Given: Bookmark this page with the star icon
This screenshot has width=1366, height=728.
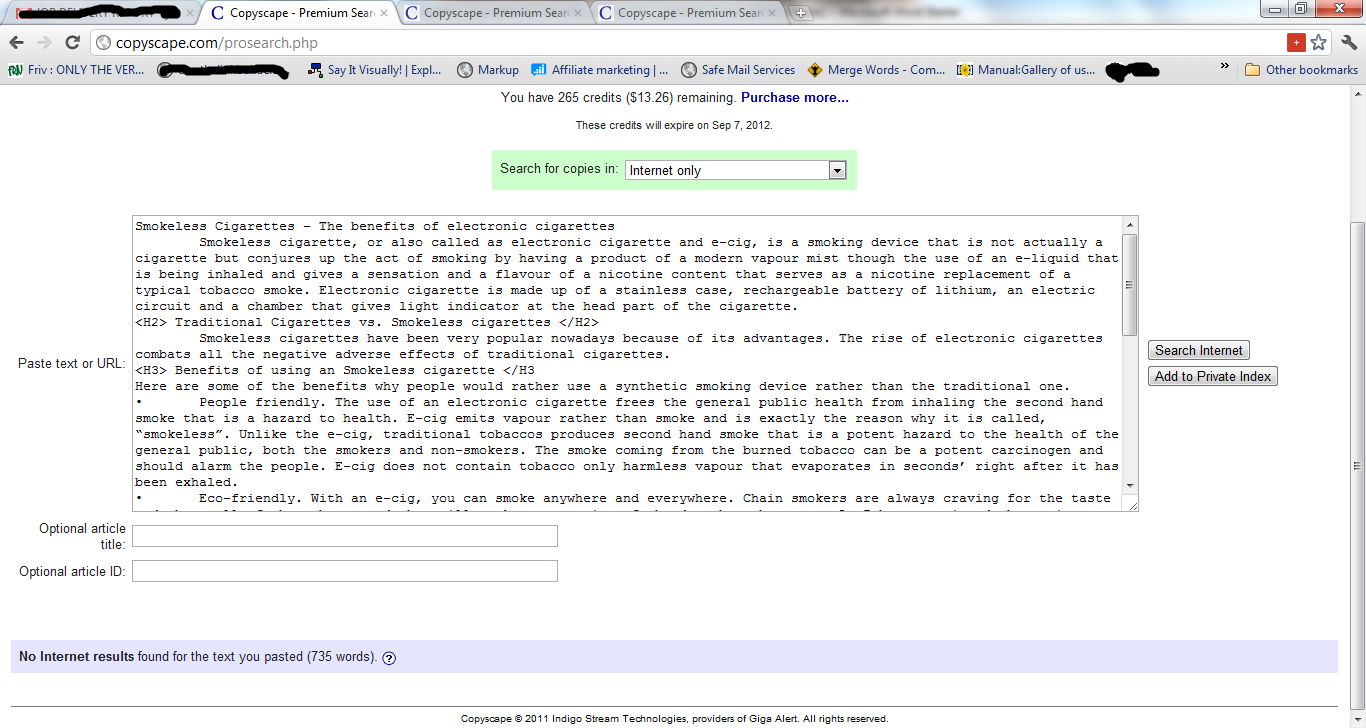Looking at the screenshot, I should (x=1319, y=43).
